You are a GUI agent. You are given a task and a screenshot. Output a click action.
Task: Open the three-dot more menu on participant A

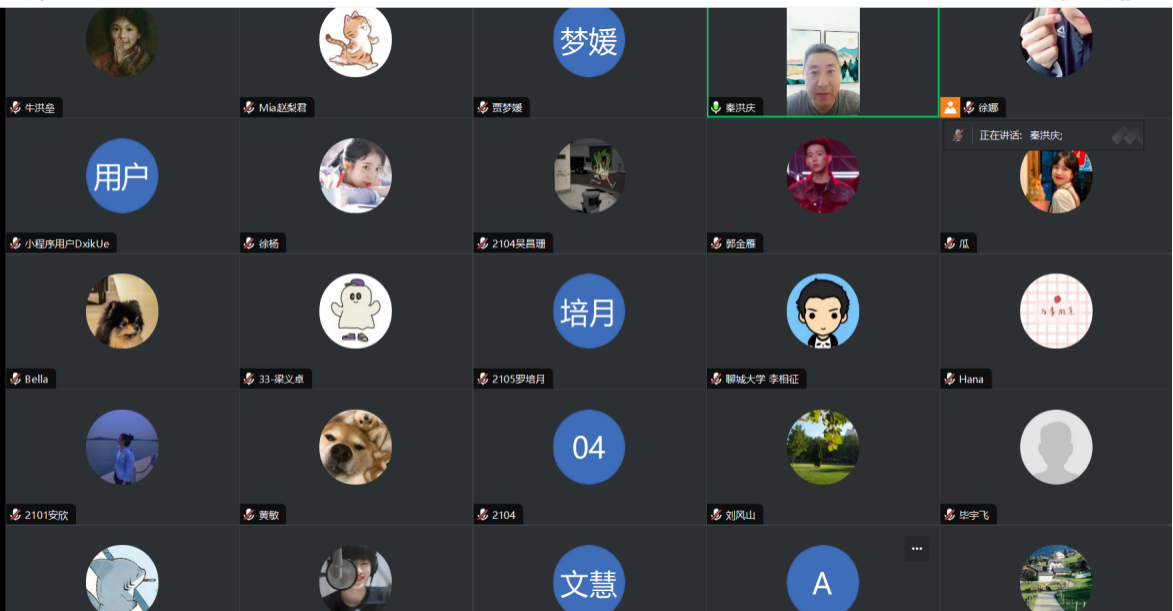click(x=916, y=548)
